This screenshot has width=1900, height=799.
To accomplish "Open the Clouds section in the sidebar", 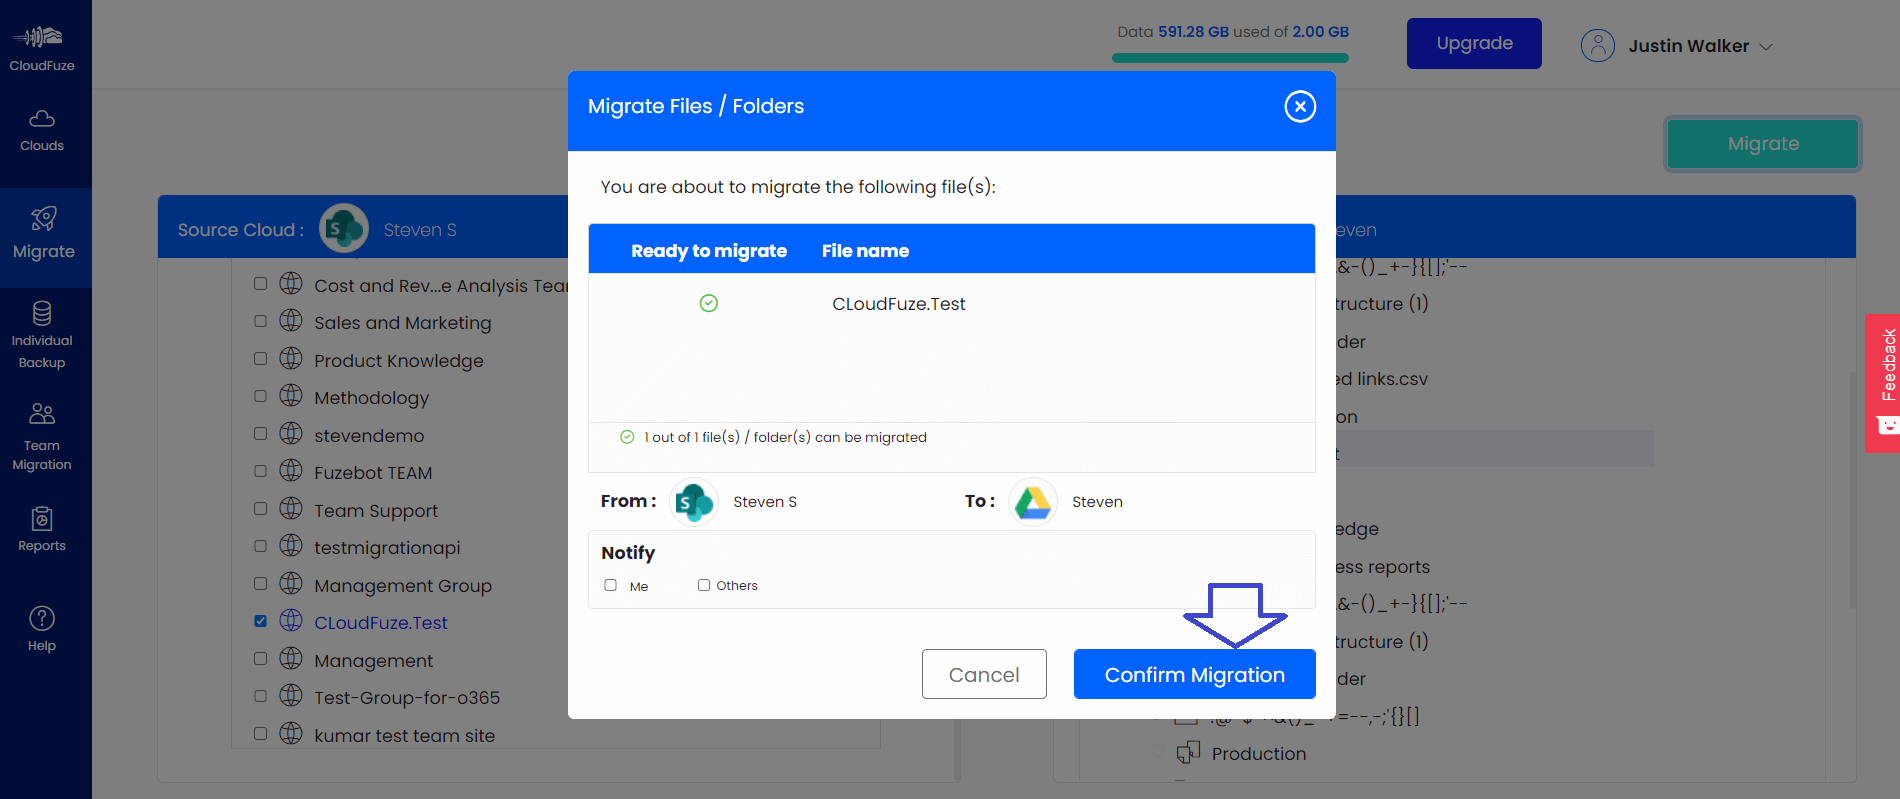I will coord(42,130).
